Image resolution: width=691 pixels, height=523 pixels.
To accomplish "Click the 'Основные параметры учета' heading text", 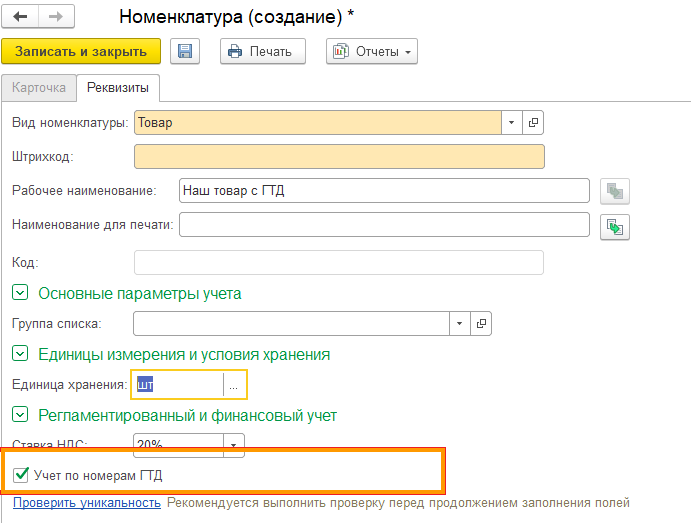I will click(x=140, y=293).
